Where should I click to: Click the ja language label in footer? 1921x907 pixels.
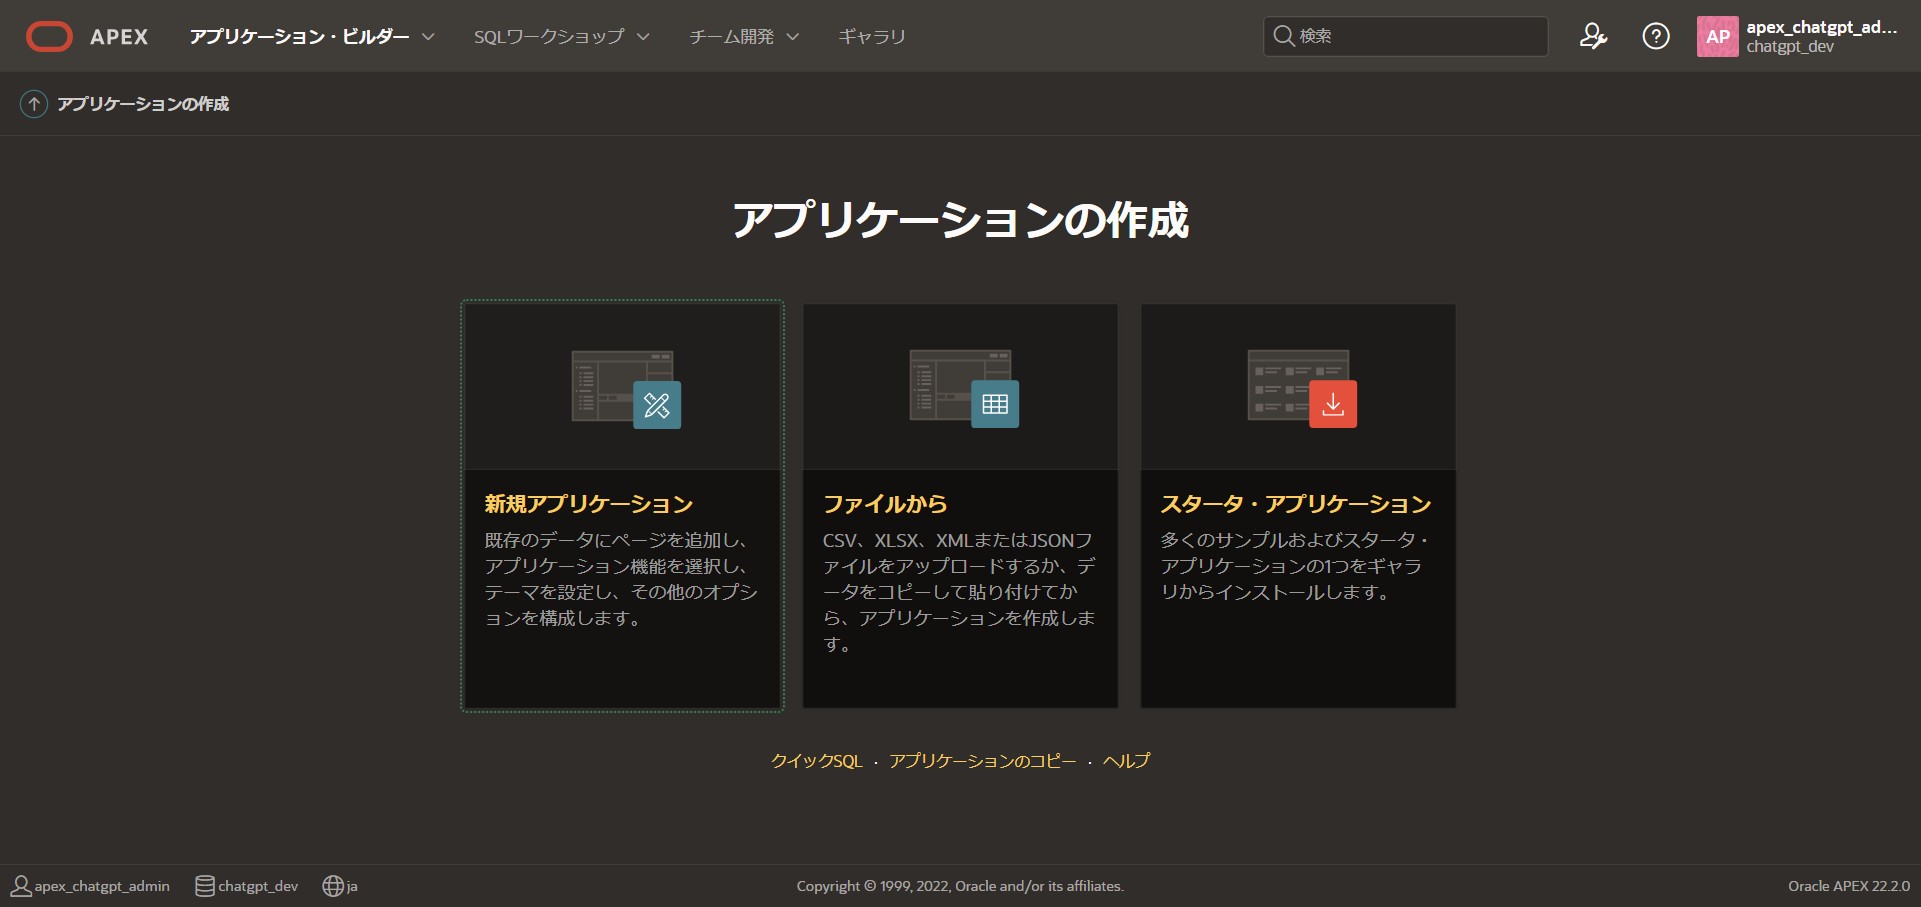(352, 887)
